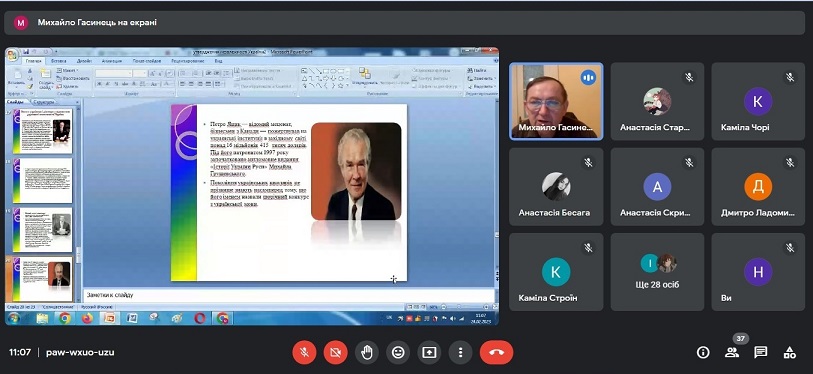Select the last highlighted slide thumbnail

43,279
